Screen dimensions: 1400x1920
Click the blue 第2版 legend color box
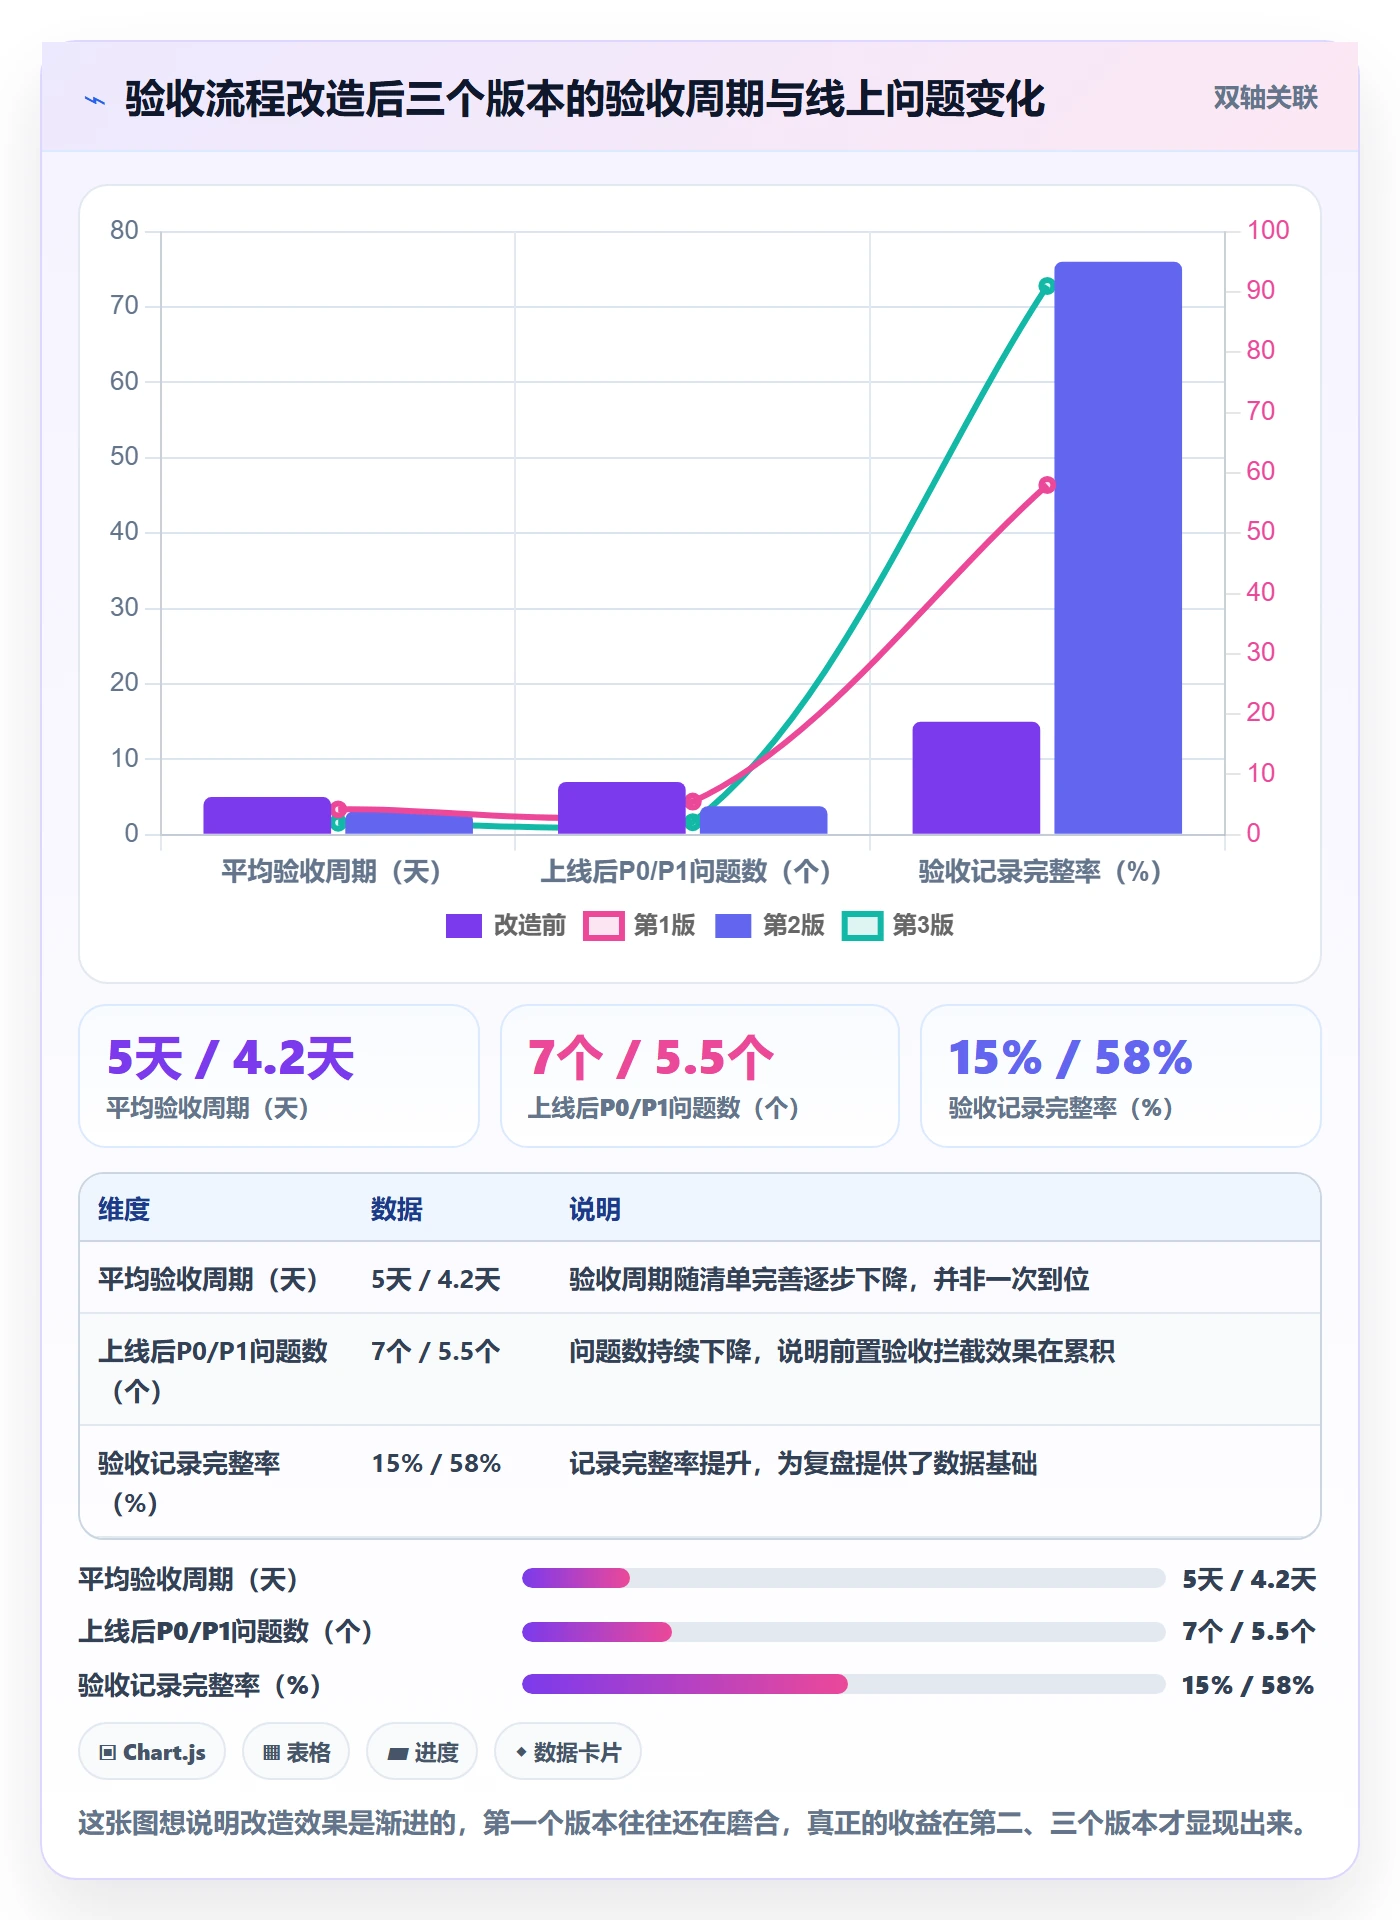[x=733, y=926]
